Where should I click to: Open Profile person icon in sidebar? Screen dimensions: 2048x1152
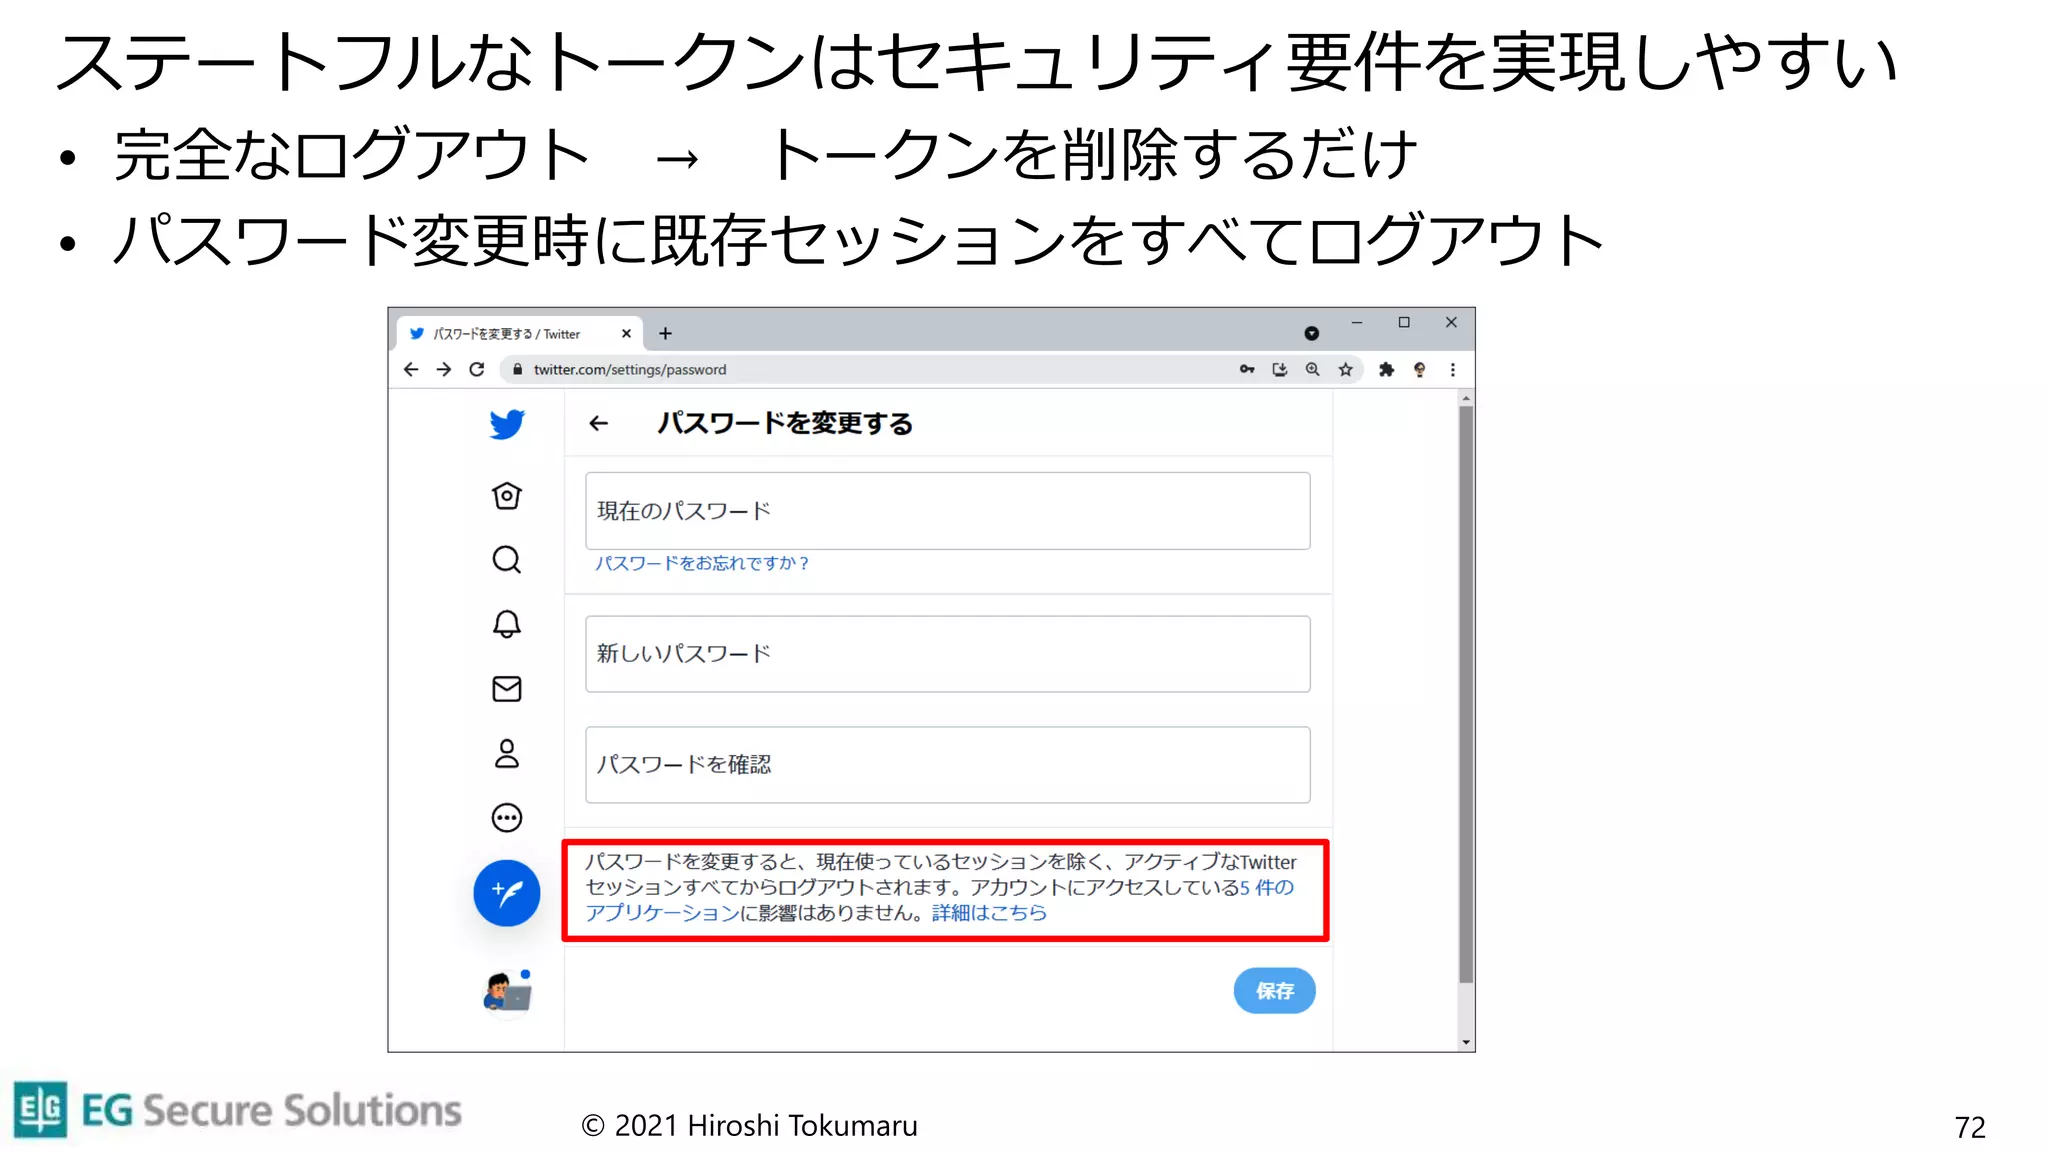tap(507, 753)
